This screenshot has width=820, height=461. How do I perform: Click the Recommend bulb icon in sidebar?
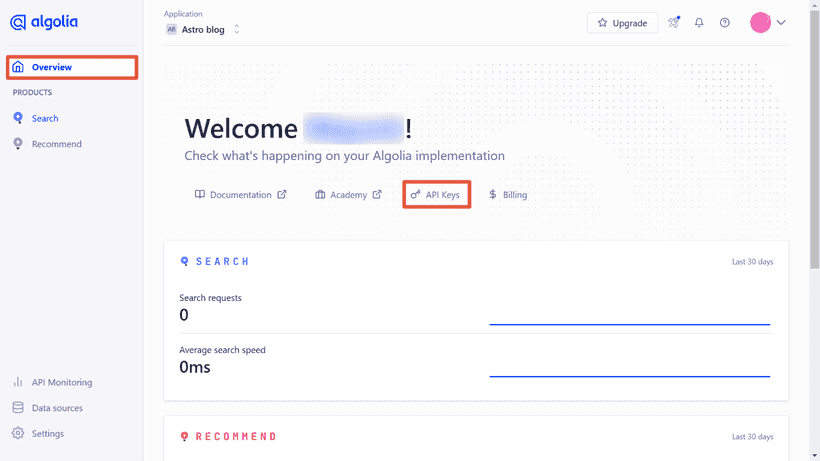[18, 144]
